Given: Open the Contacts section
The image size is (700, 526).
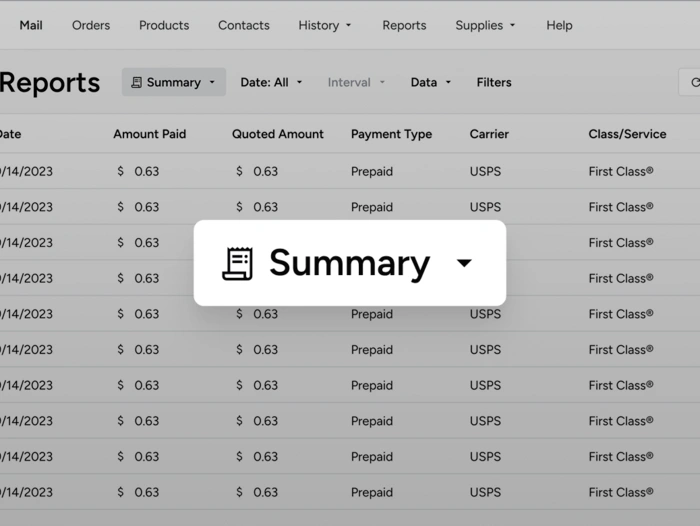Looking at the screenshot, I should (244, 25).
